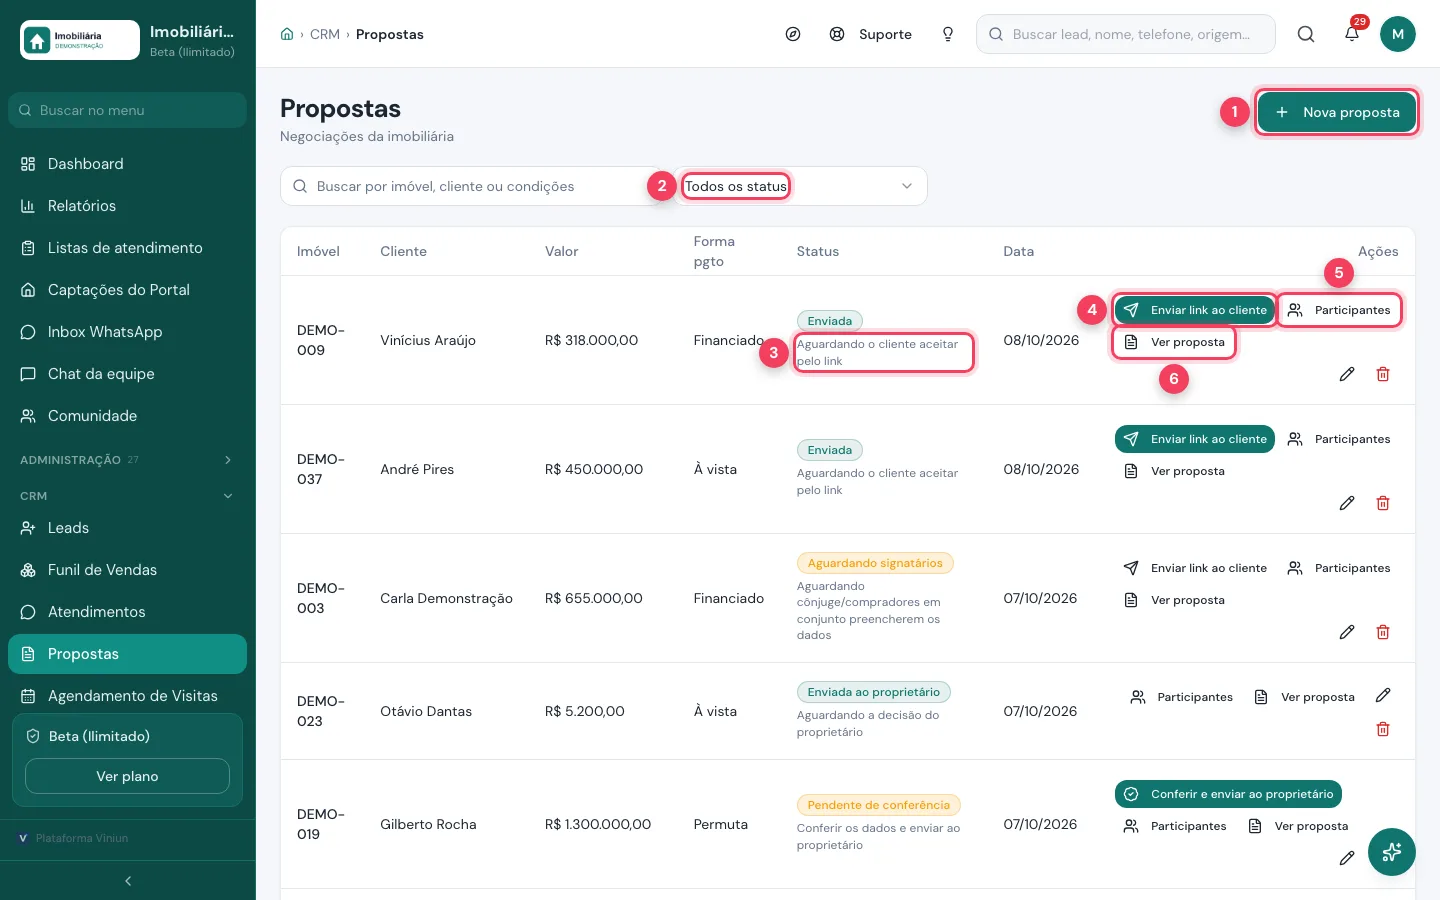Click the Nova proposta button
This screenshot has width=1440, height=900.
click(x=1337, y=112)
